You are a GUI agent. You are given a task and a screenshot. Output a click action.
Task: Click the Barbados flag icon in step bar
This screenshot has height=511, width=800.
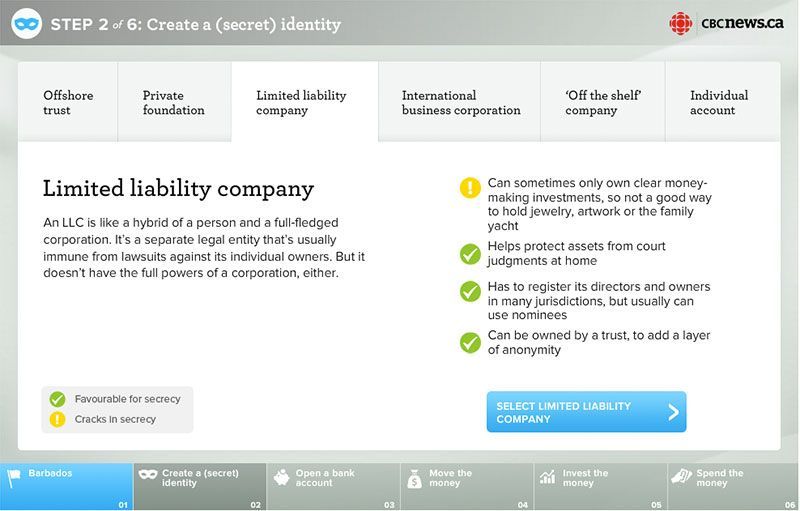pos(14,479)
